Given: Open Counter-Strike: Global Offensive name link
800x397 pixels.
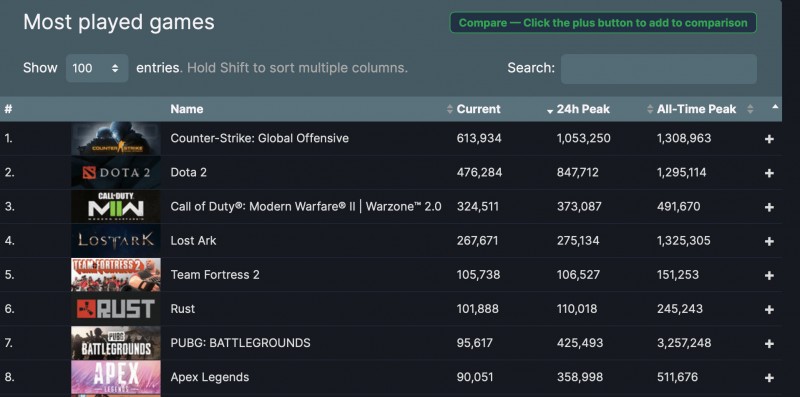Looking at the screenshot, I should [260, 138].
